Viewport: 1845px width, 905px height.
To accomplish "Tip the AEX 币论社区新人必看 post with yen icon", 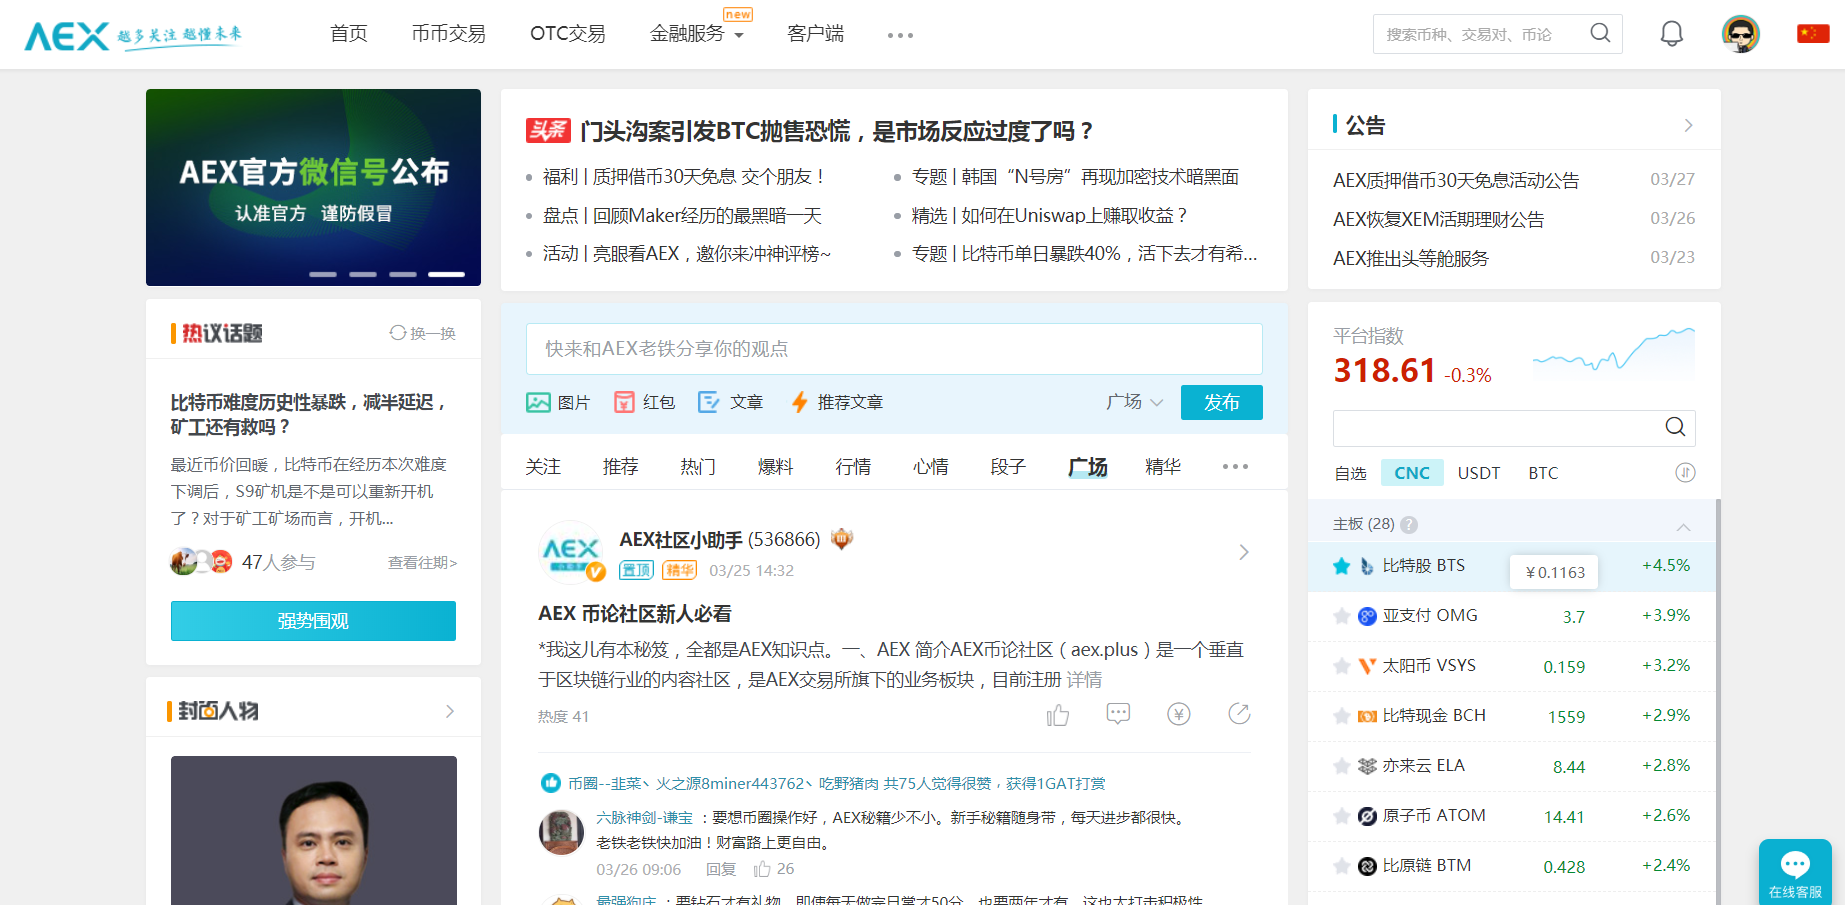I will 1179,714.
